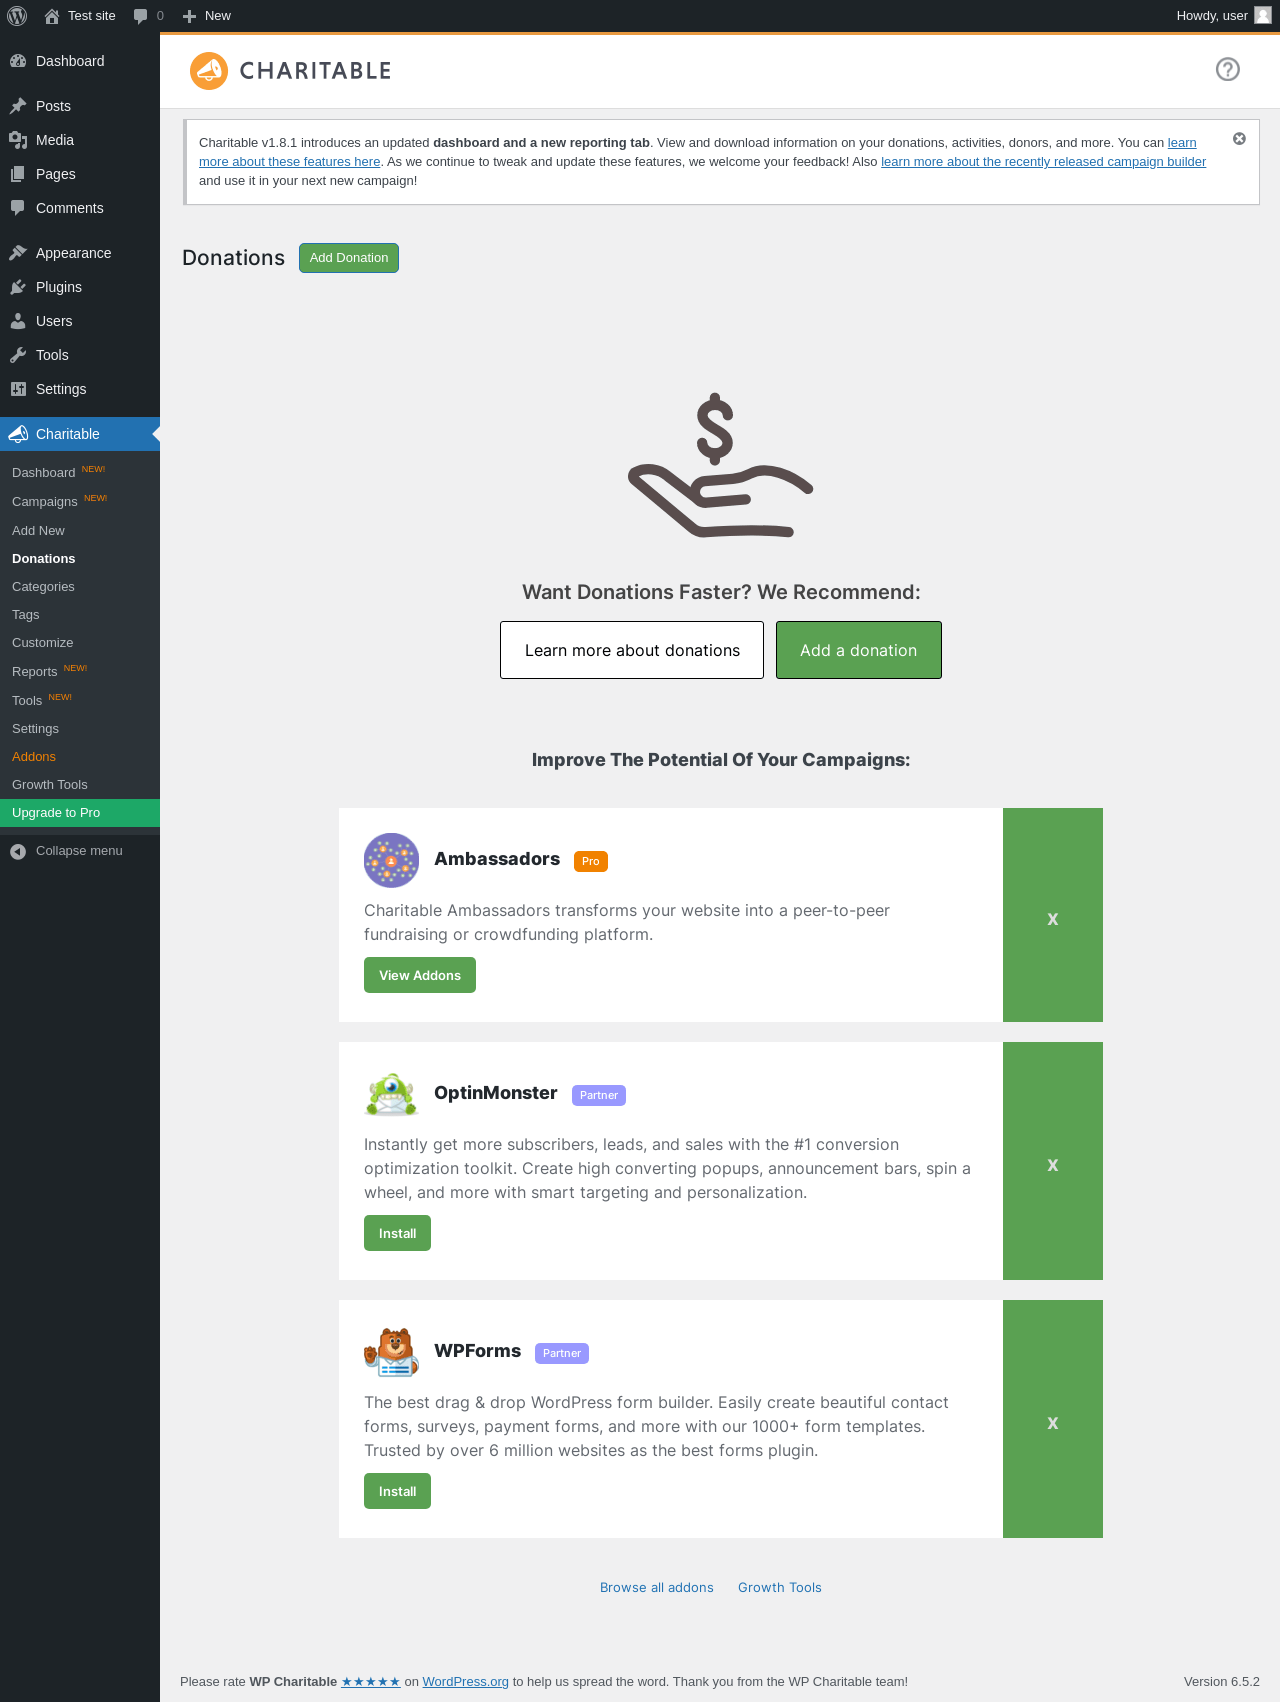Click the Collapse menu arrow icon
The image size is (1280, 1702).
coord(18,851)
